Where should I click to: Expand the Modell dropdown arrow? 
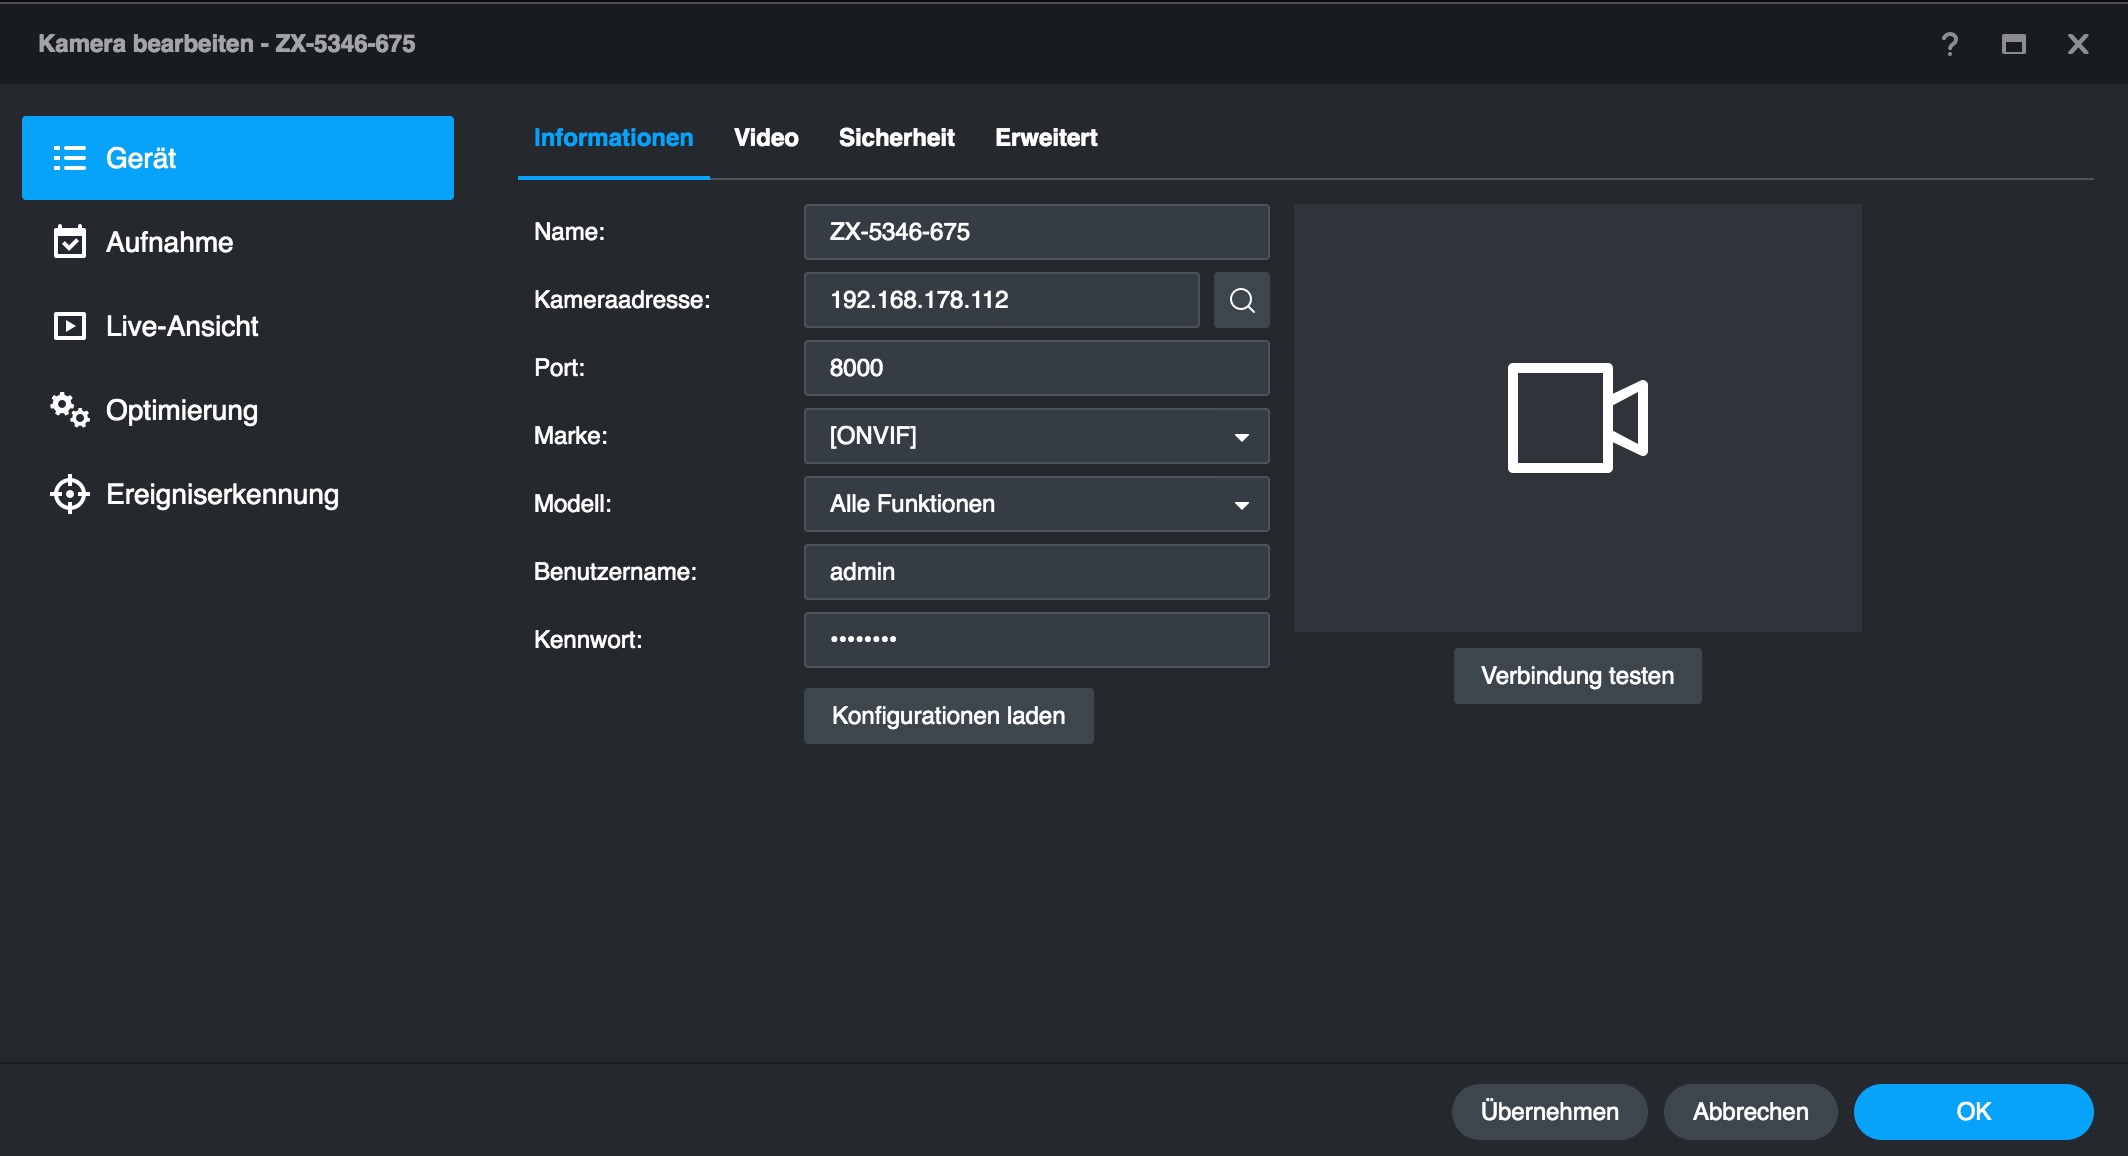coord(1241,505)
